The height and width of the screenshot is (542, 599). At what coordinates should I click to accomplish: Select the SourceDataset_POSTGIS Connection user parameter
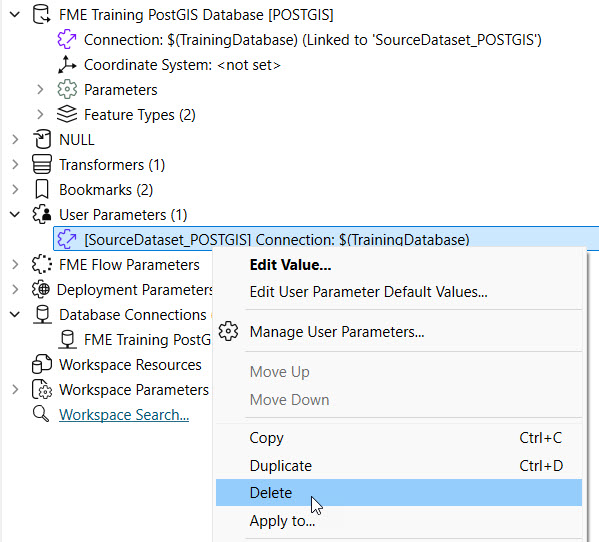(x=326, y=239)
